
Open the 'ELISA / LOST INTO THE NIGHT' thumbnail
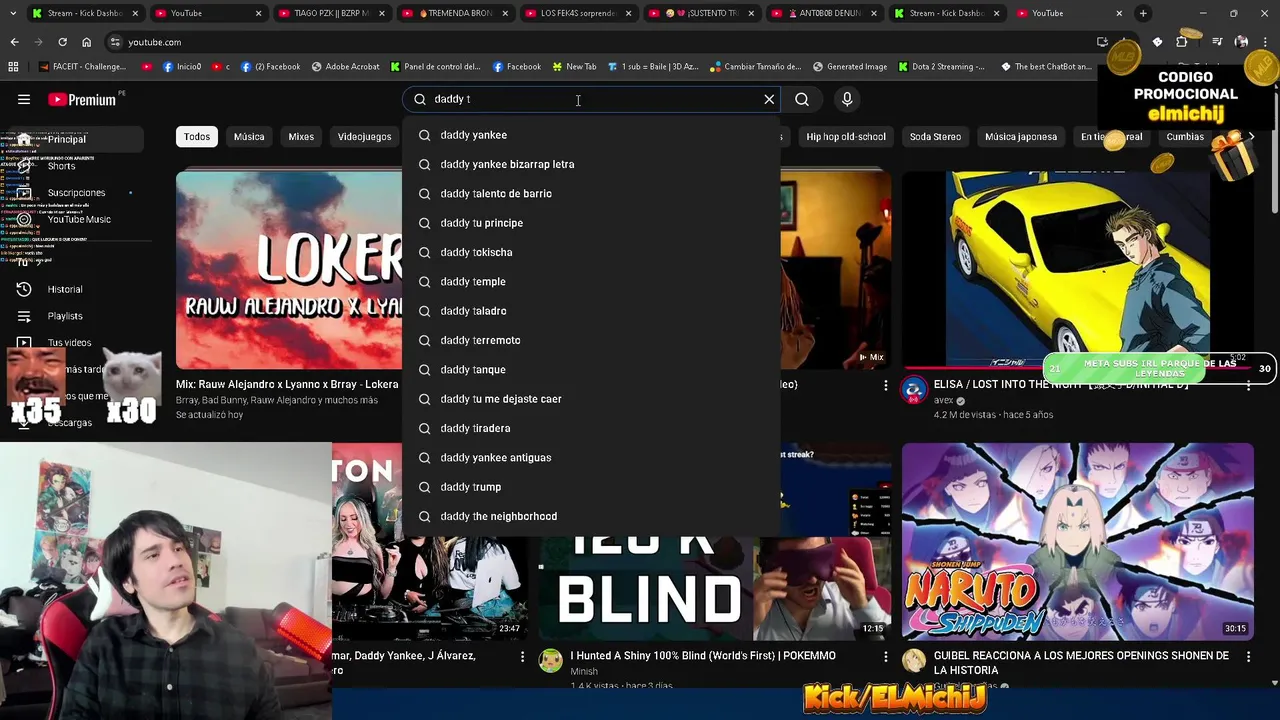click(1077, 268)
